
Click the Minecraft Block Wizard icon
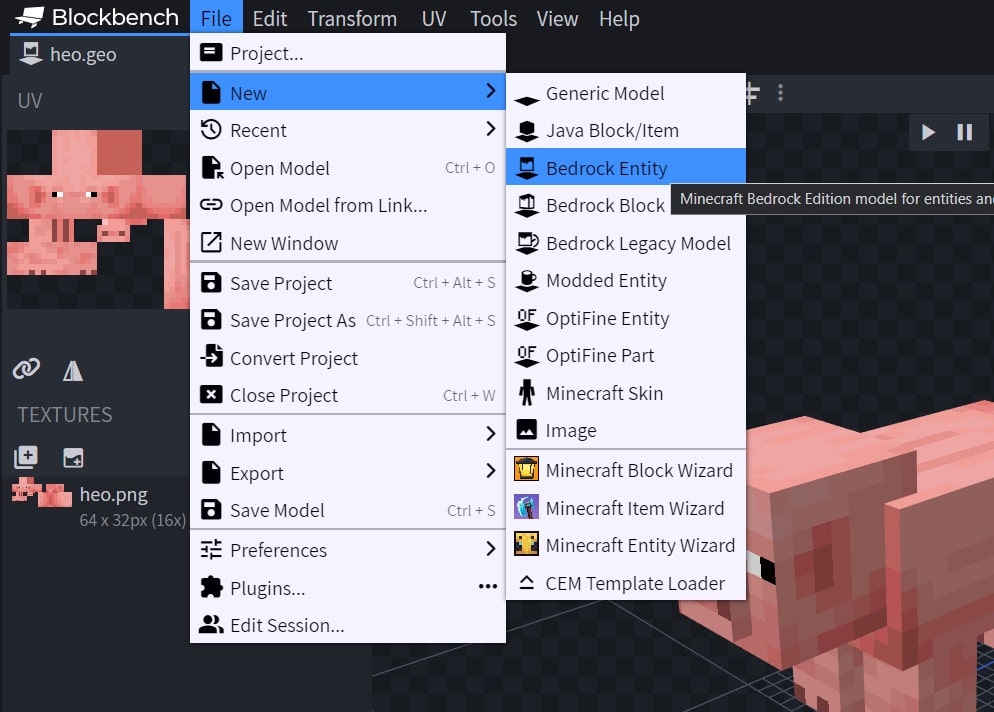(x=526, y=470)
